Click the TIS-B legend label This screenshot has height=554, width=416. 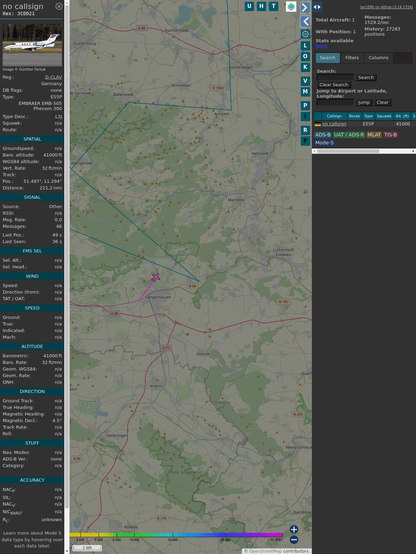pyautogui.click(x=390, y=135)
